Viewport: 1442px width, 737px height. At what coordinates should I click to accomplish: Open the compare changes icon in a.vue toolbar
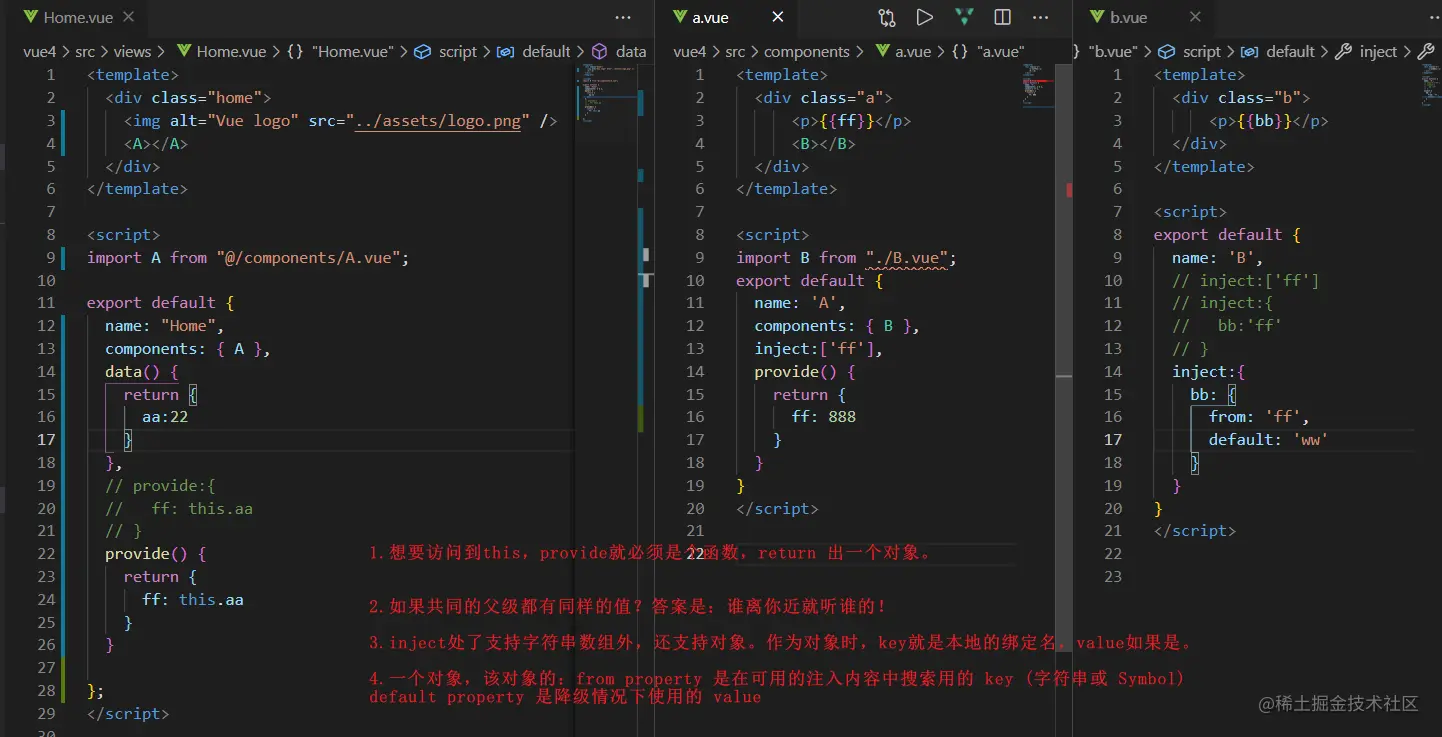887,17
